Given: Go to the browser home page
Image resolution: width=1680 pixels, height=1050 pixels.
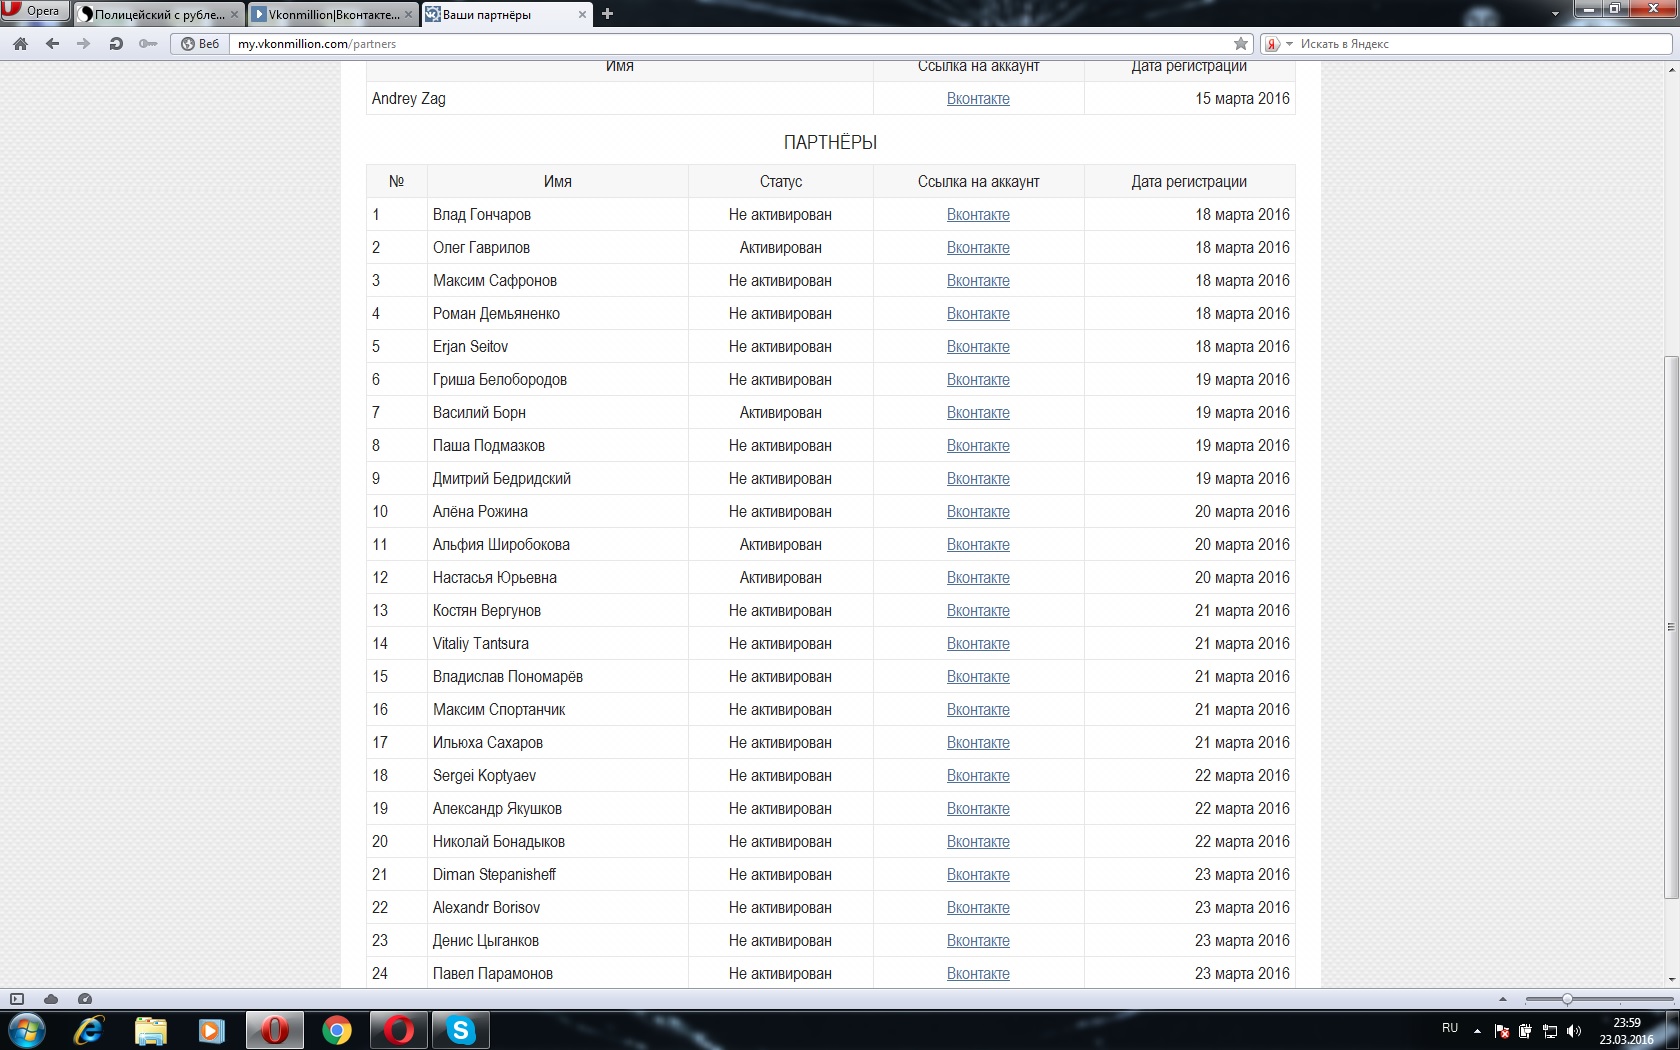Looking at the screenshot, I should click(20, 44).
